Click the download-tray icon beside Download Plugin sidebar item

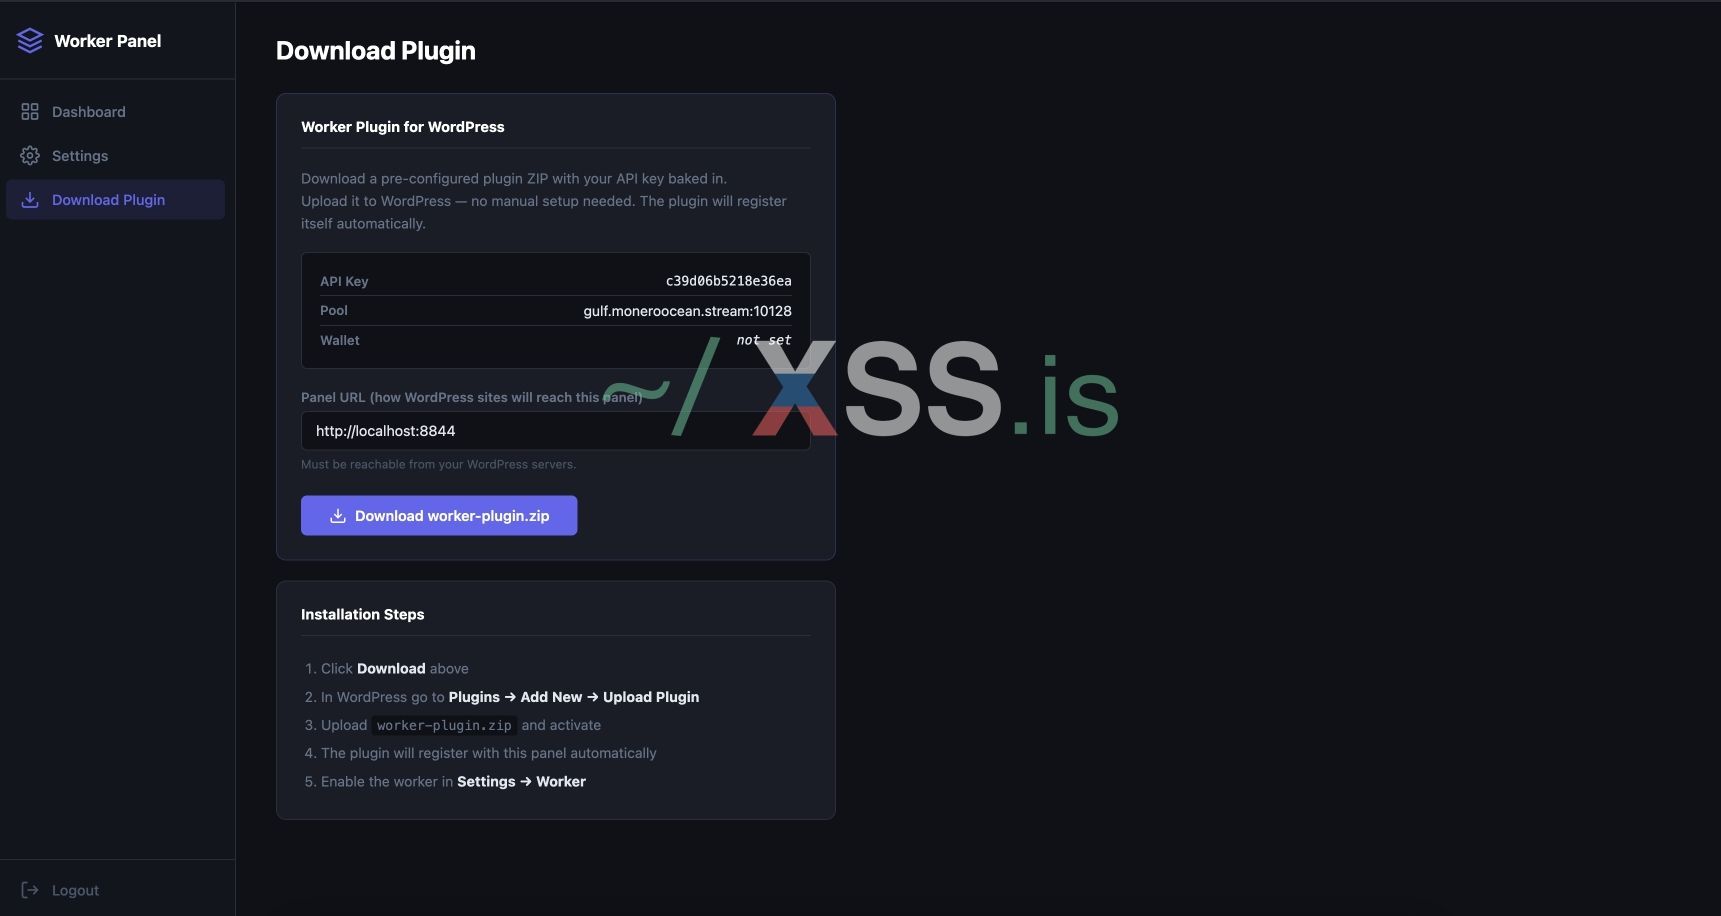pyautogui.click(x=30, y=200)
